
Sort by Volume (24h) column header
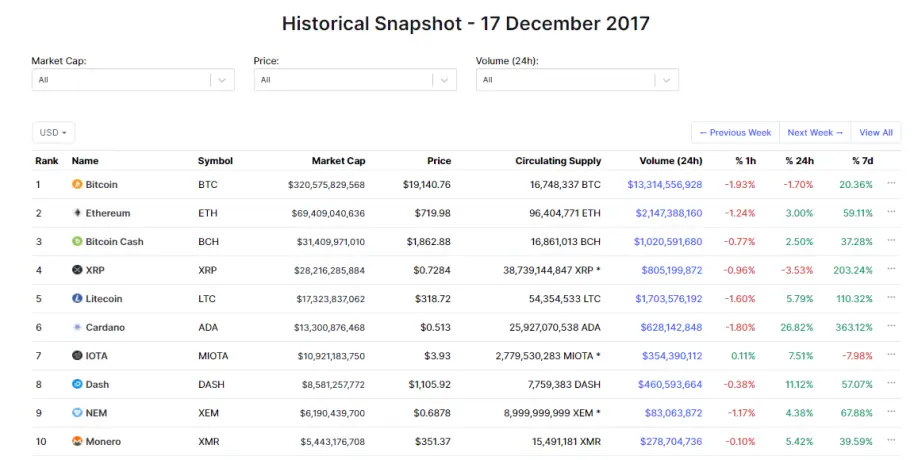[671, 161]
